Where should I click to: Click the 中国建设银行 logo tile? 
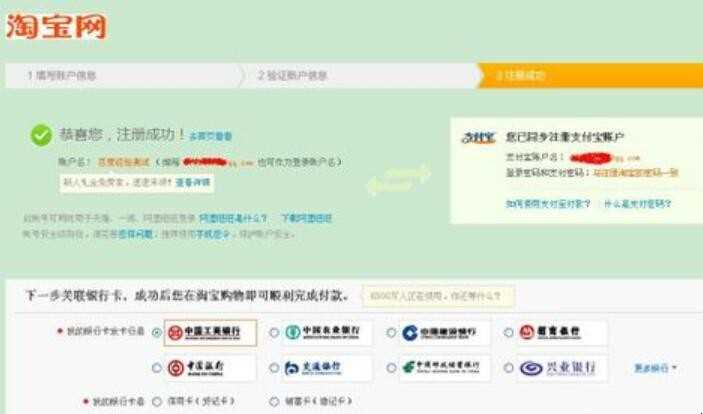(444, 332)
